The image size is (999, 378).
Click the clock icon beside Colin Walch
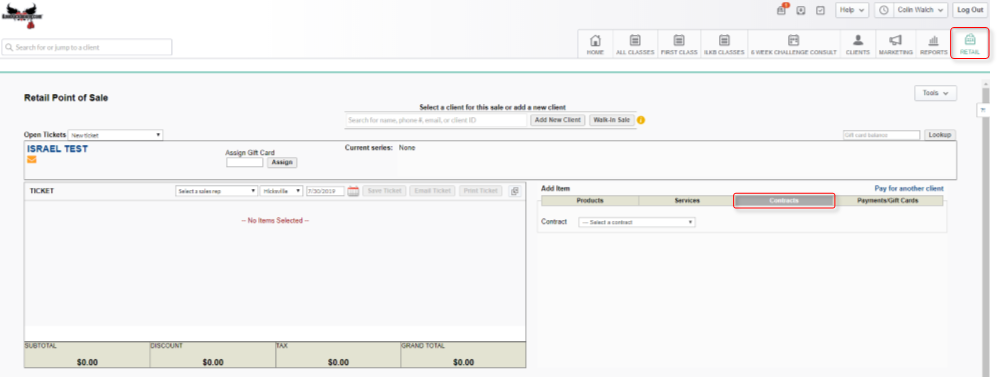tap(884, 10)
